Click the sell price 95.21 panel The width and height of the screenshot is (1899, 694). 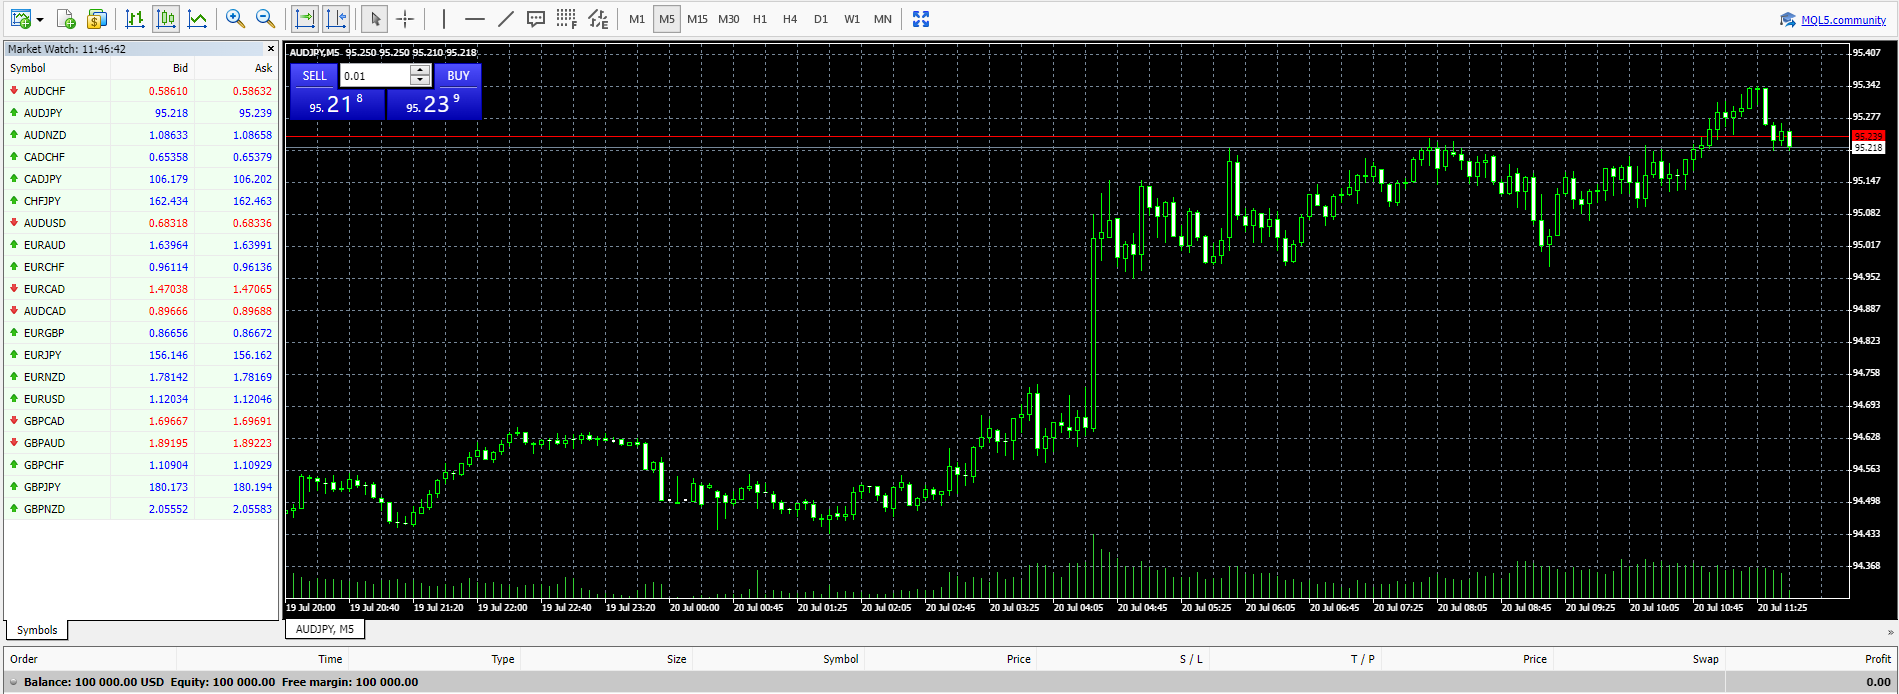point(337,103)
